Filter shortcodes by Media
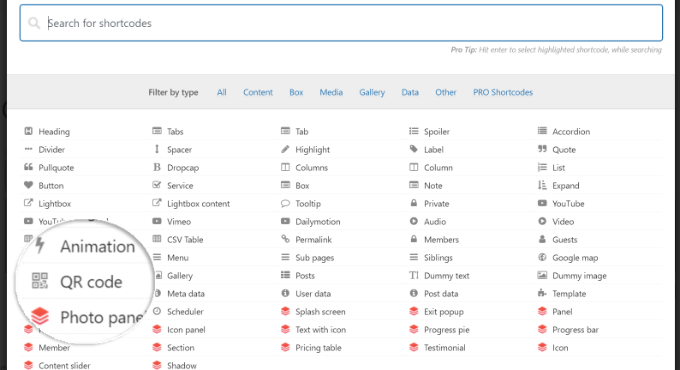This screenshot has height=370, width=680. (331, 92)
